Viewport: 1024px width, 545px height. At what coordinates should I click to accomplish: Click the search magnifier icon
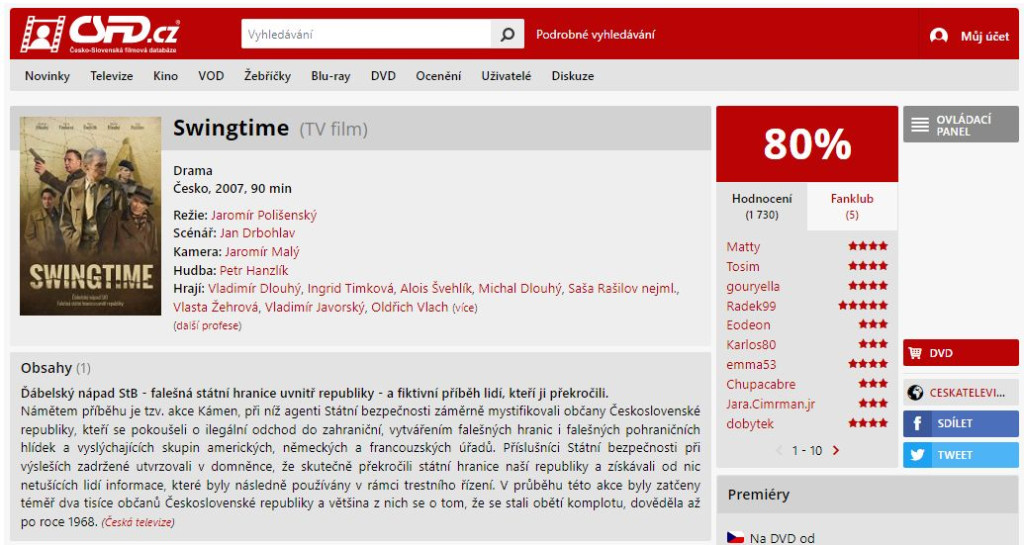(x=507, y=35)
